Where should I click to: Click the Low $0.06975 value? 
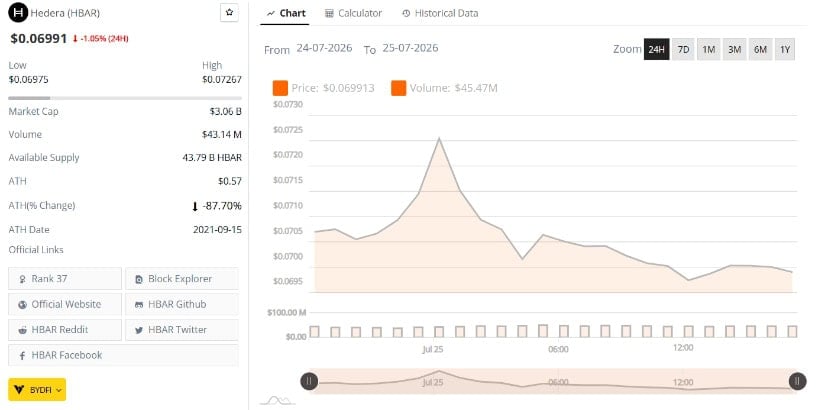[28, 79]
